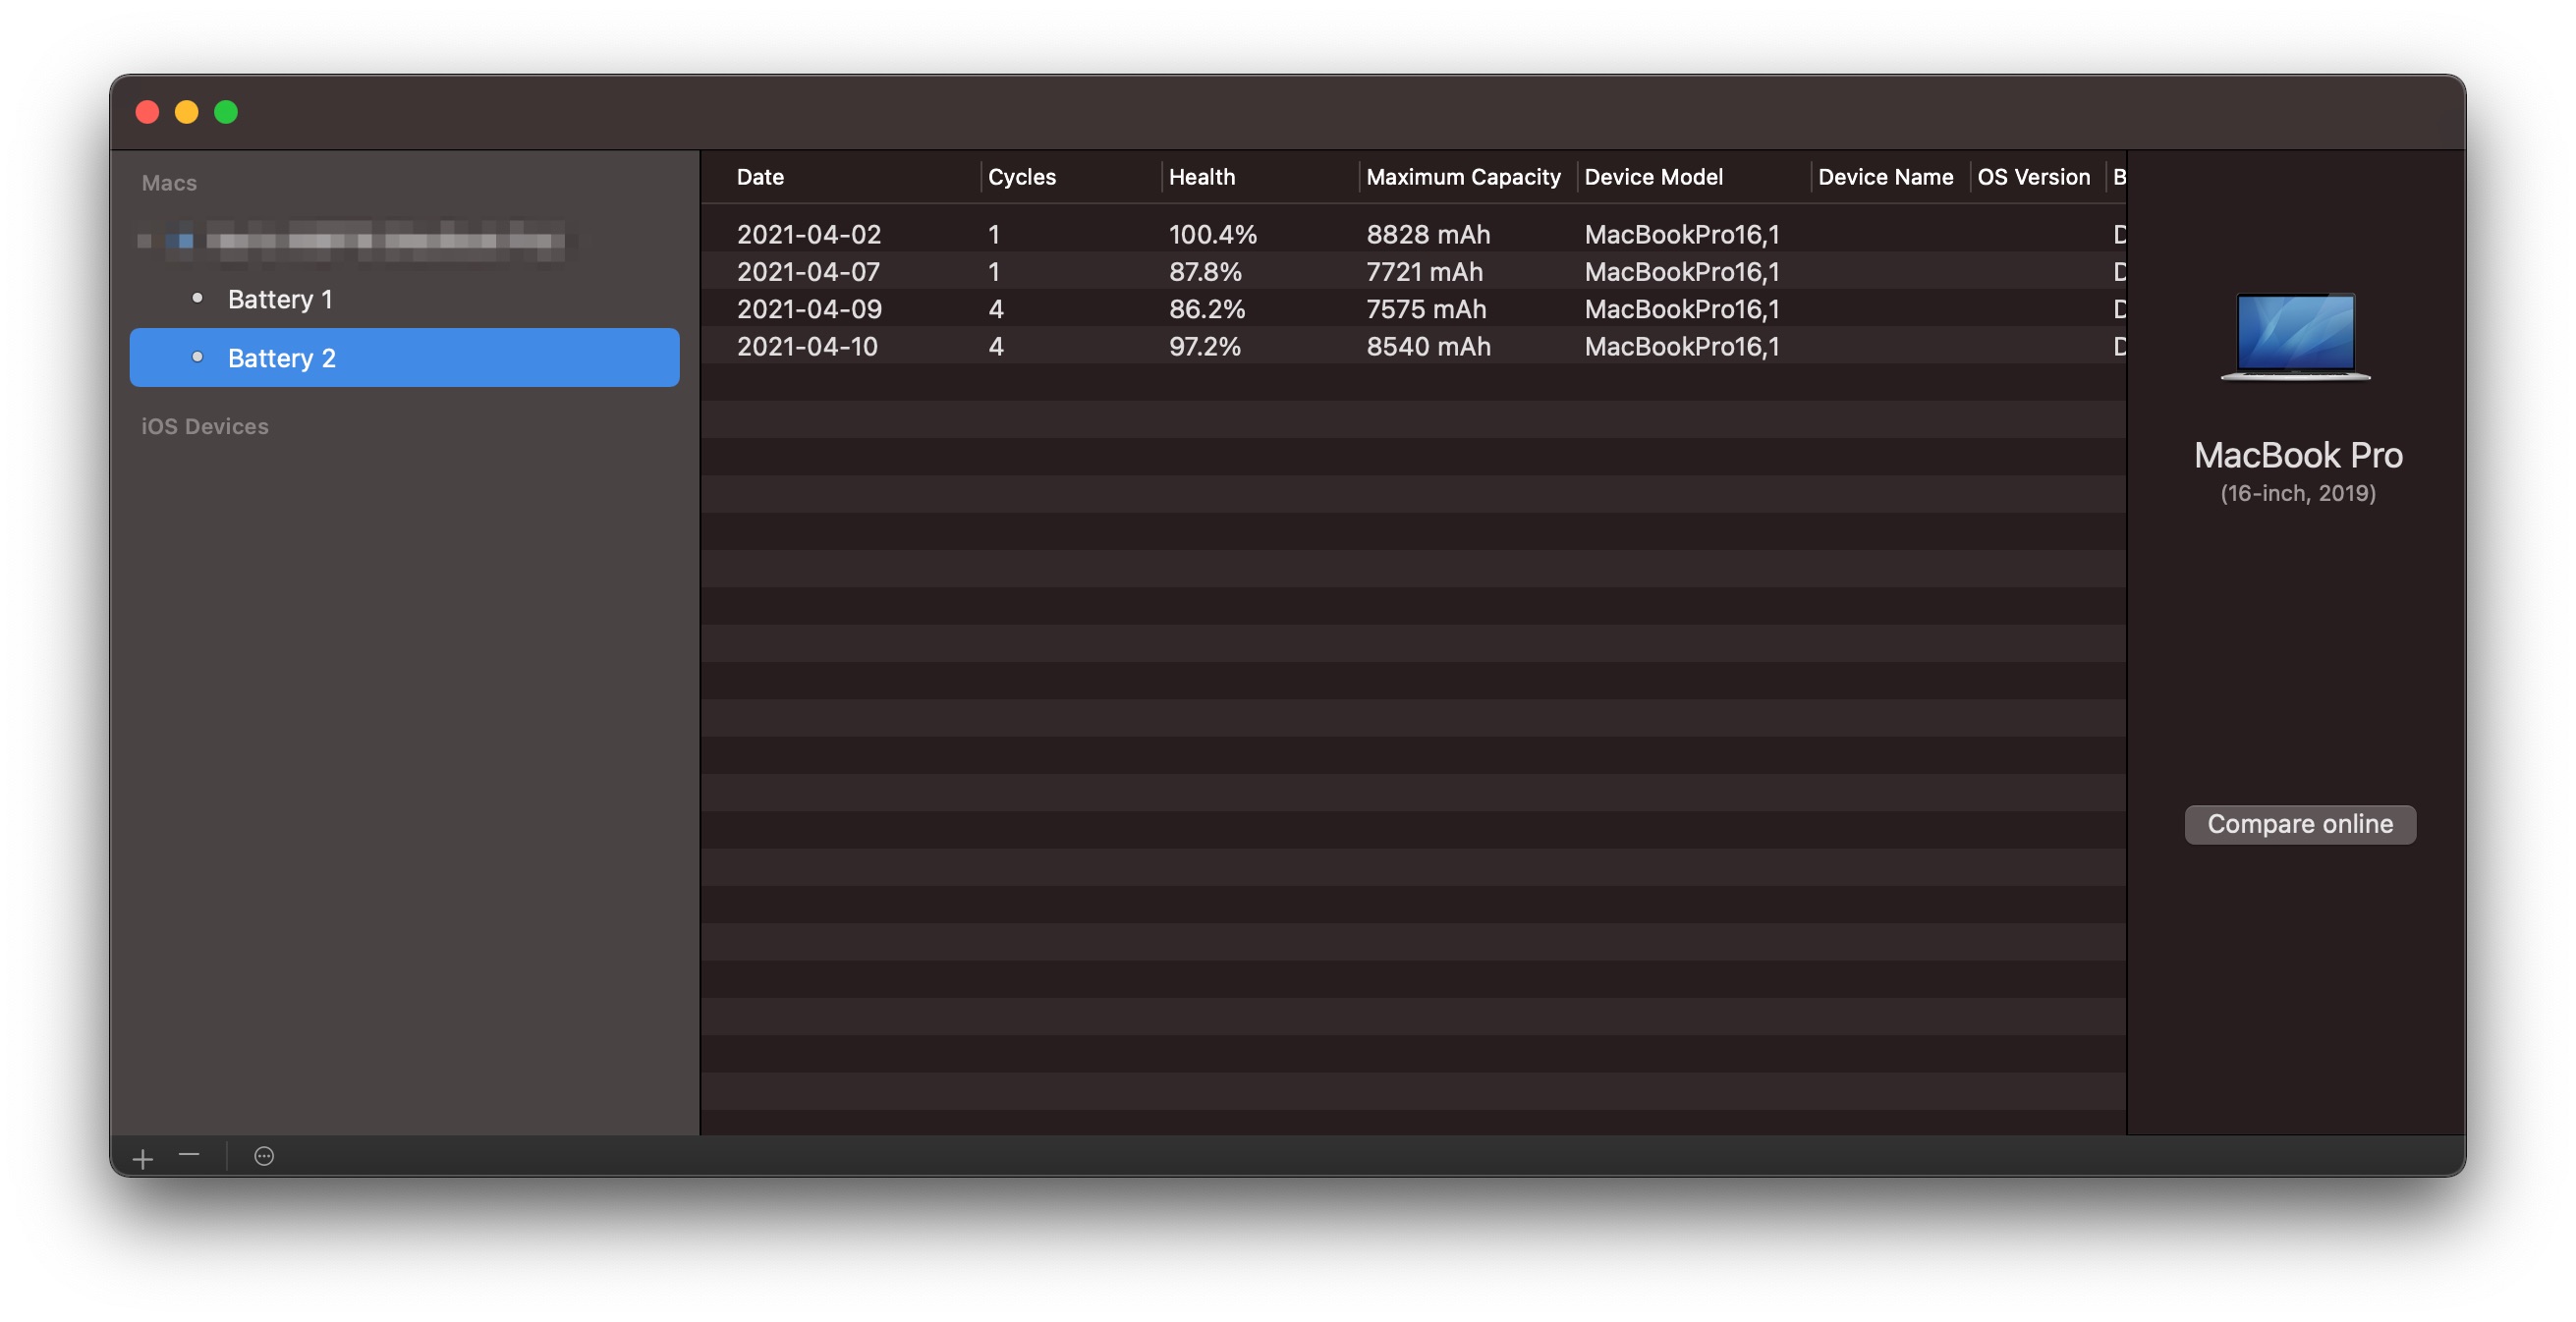Click the minus remove-device icon
Screen dimensions: 2576x1322
pyautogui.click(x=189, y=1156)
